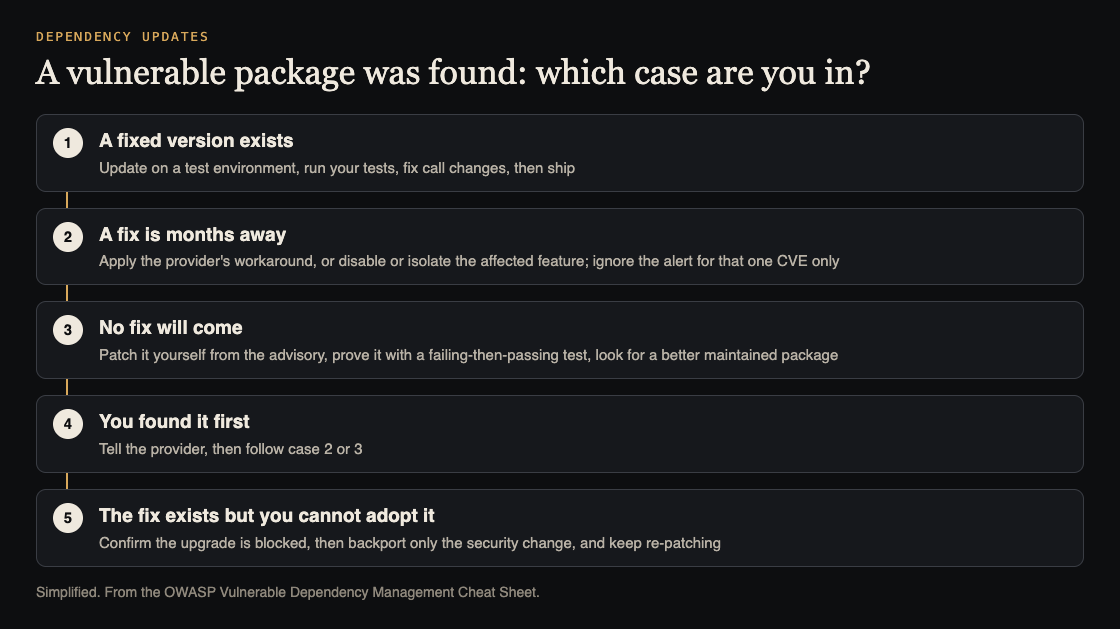Click the OWASP Cheat Sheet footnote

(x=287, y=593)
